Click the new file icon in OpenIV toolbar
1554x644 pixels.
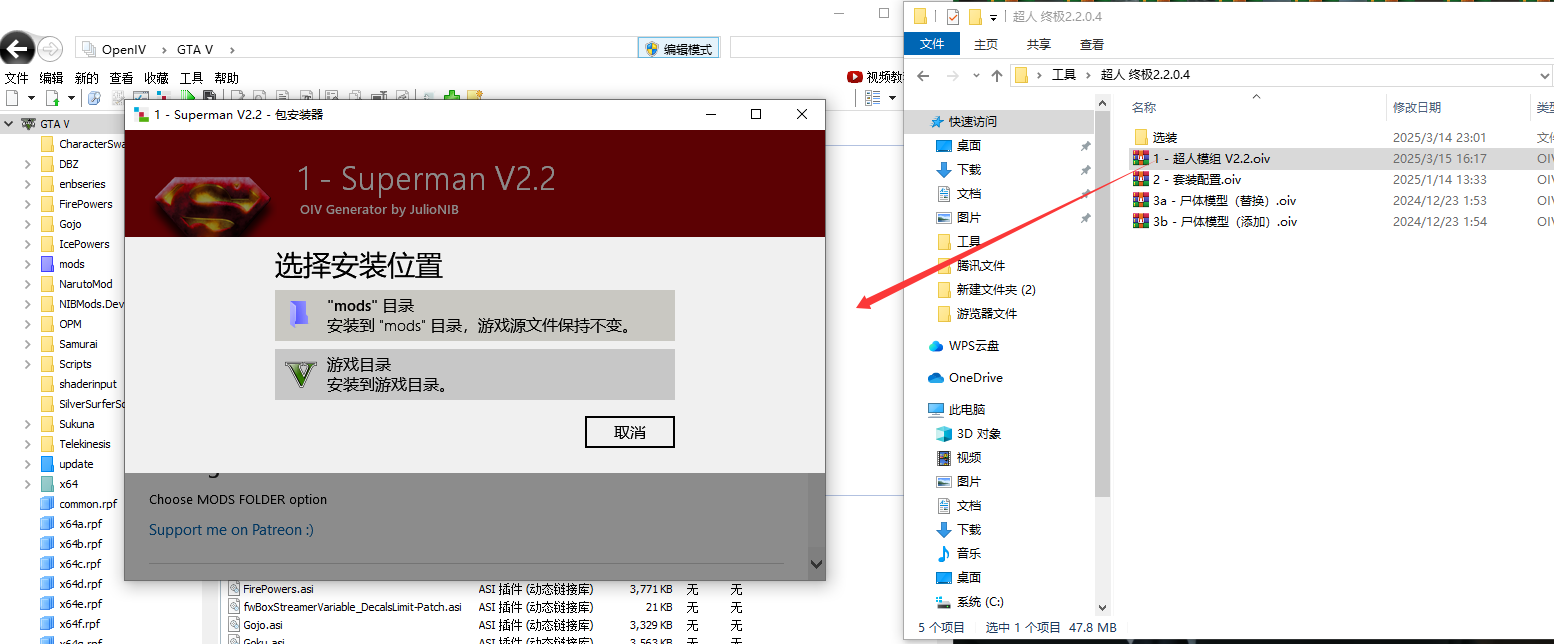tap(12, 97)
